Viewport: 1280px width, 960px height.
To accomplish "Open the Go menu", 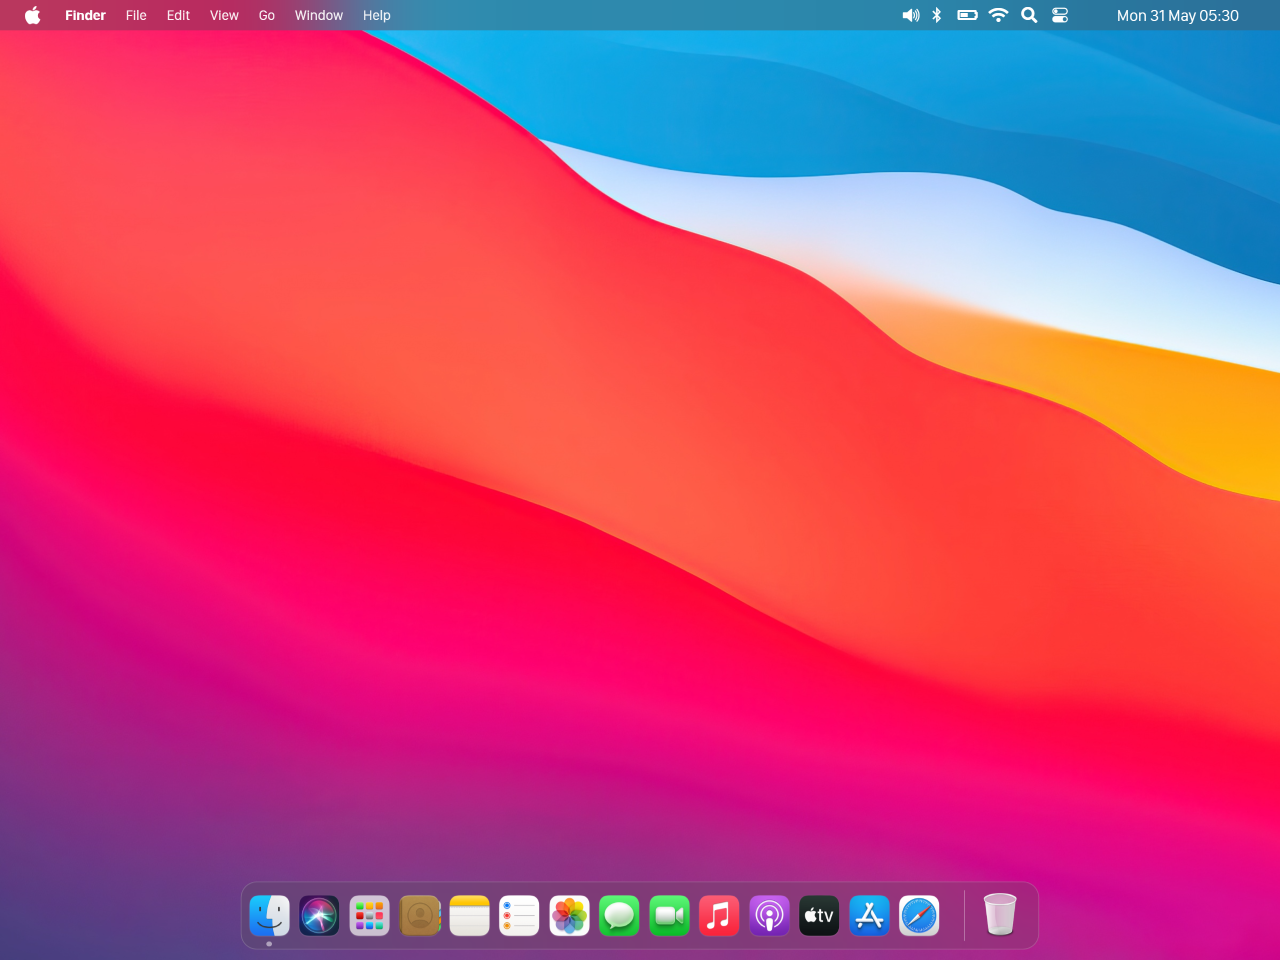I will click(x=266, y=15).
